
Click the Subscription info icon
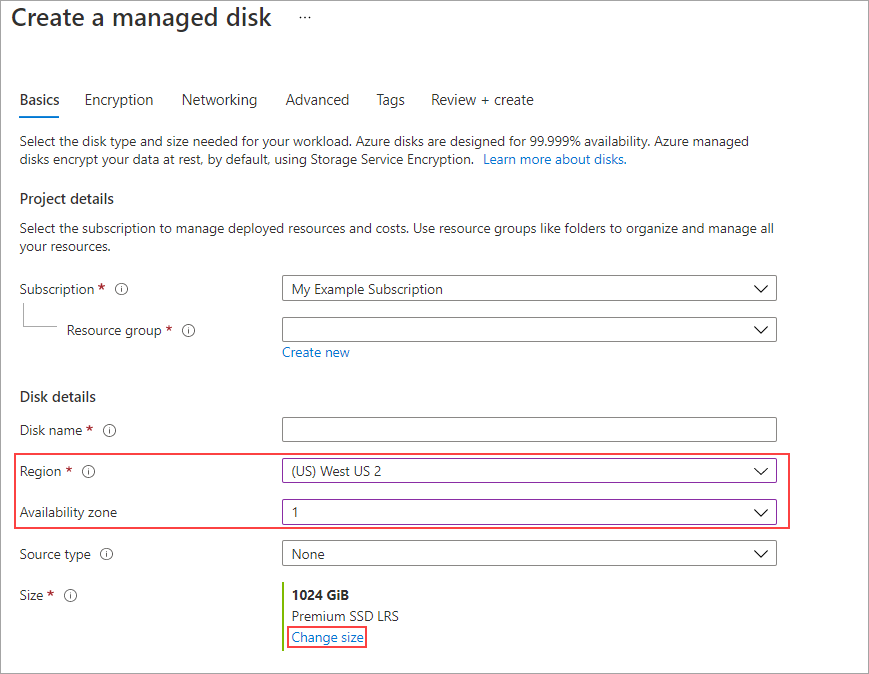click(122, 289)
